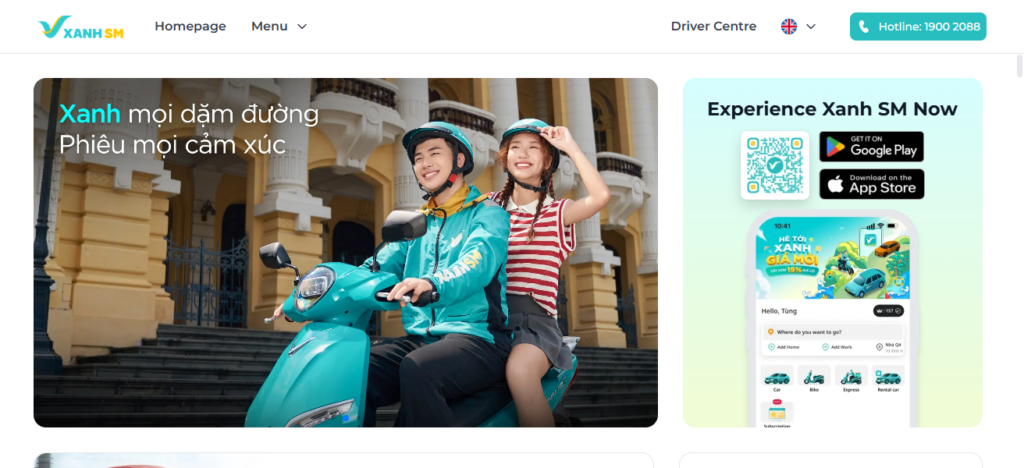
Task: Click the scooter hero banner image
Action: [x=345, y=253]
